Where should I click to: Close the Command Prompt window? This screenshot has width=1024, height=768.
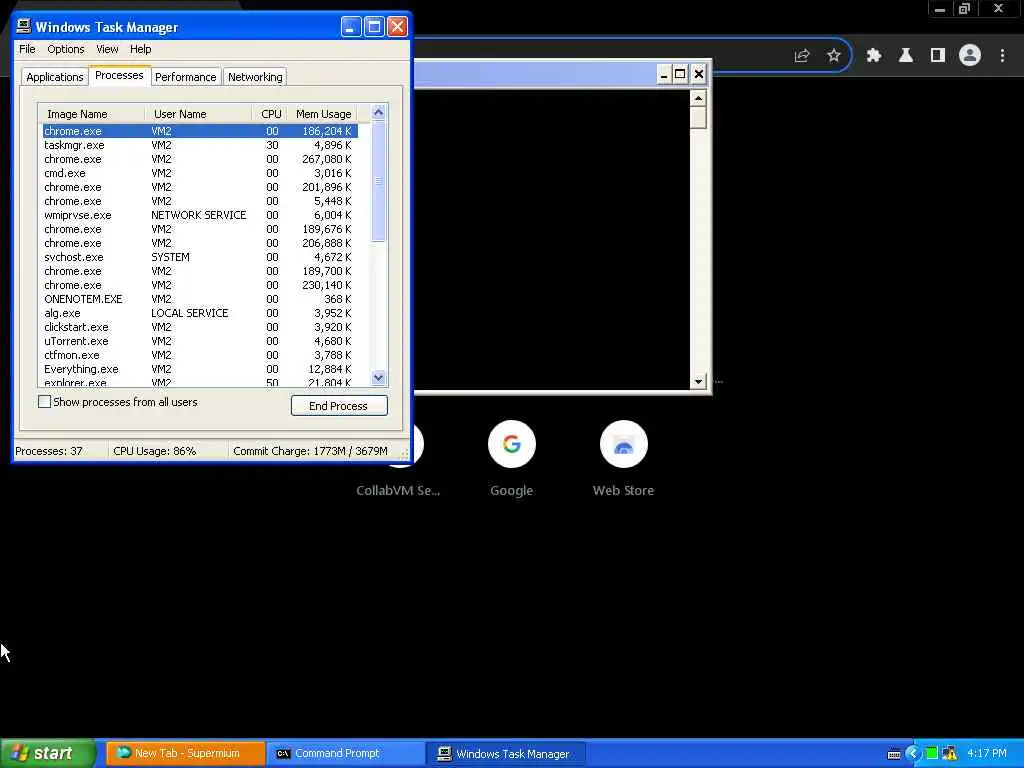(x=699, y=74)
